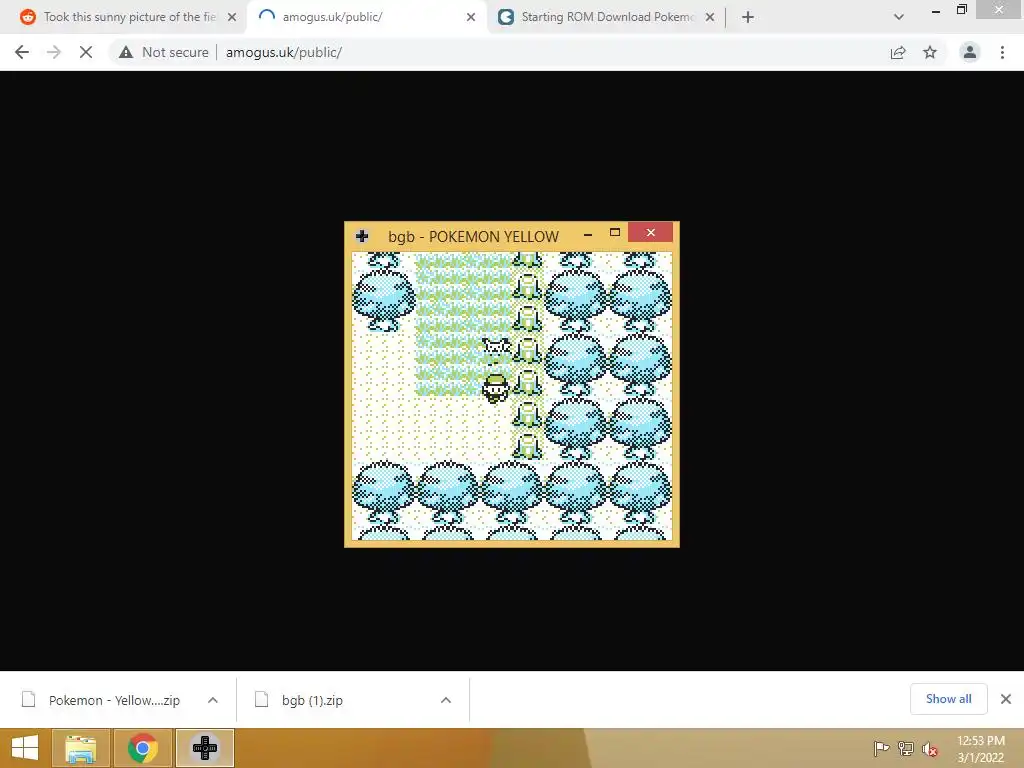Click the network tray icon
The height and width of the screenshot is (768, 1024).
(x=906, y=748)
